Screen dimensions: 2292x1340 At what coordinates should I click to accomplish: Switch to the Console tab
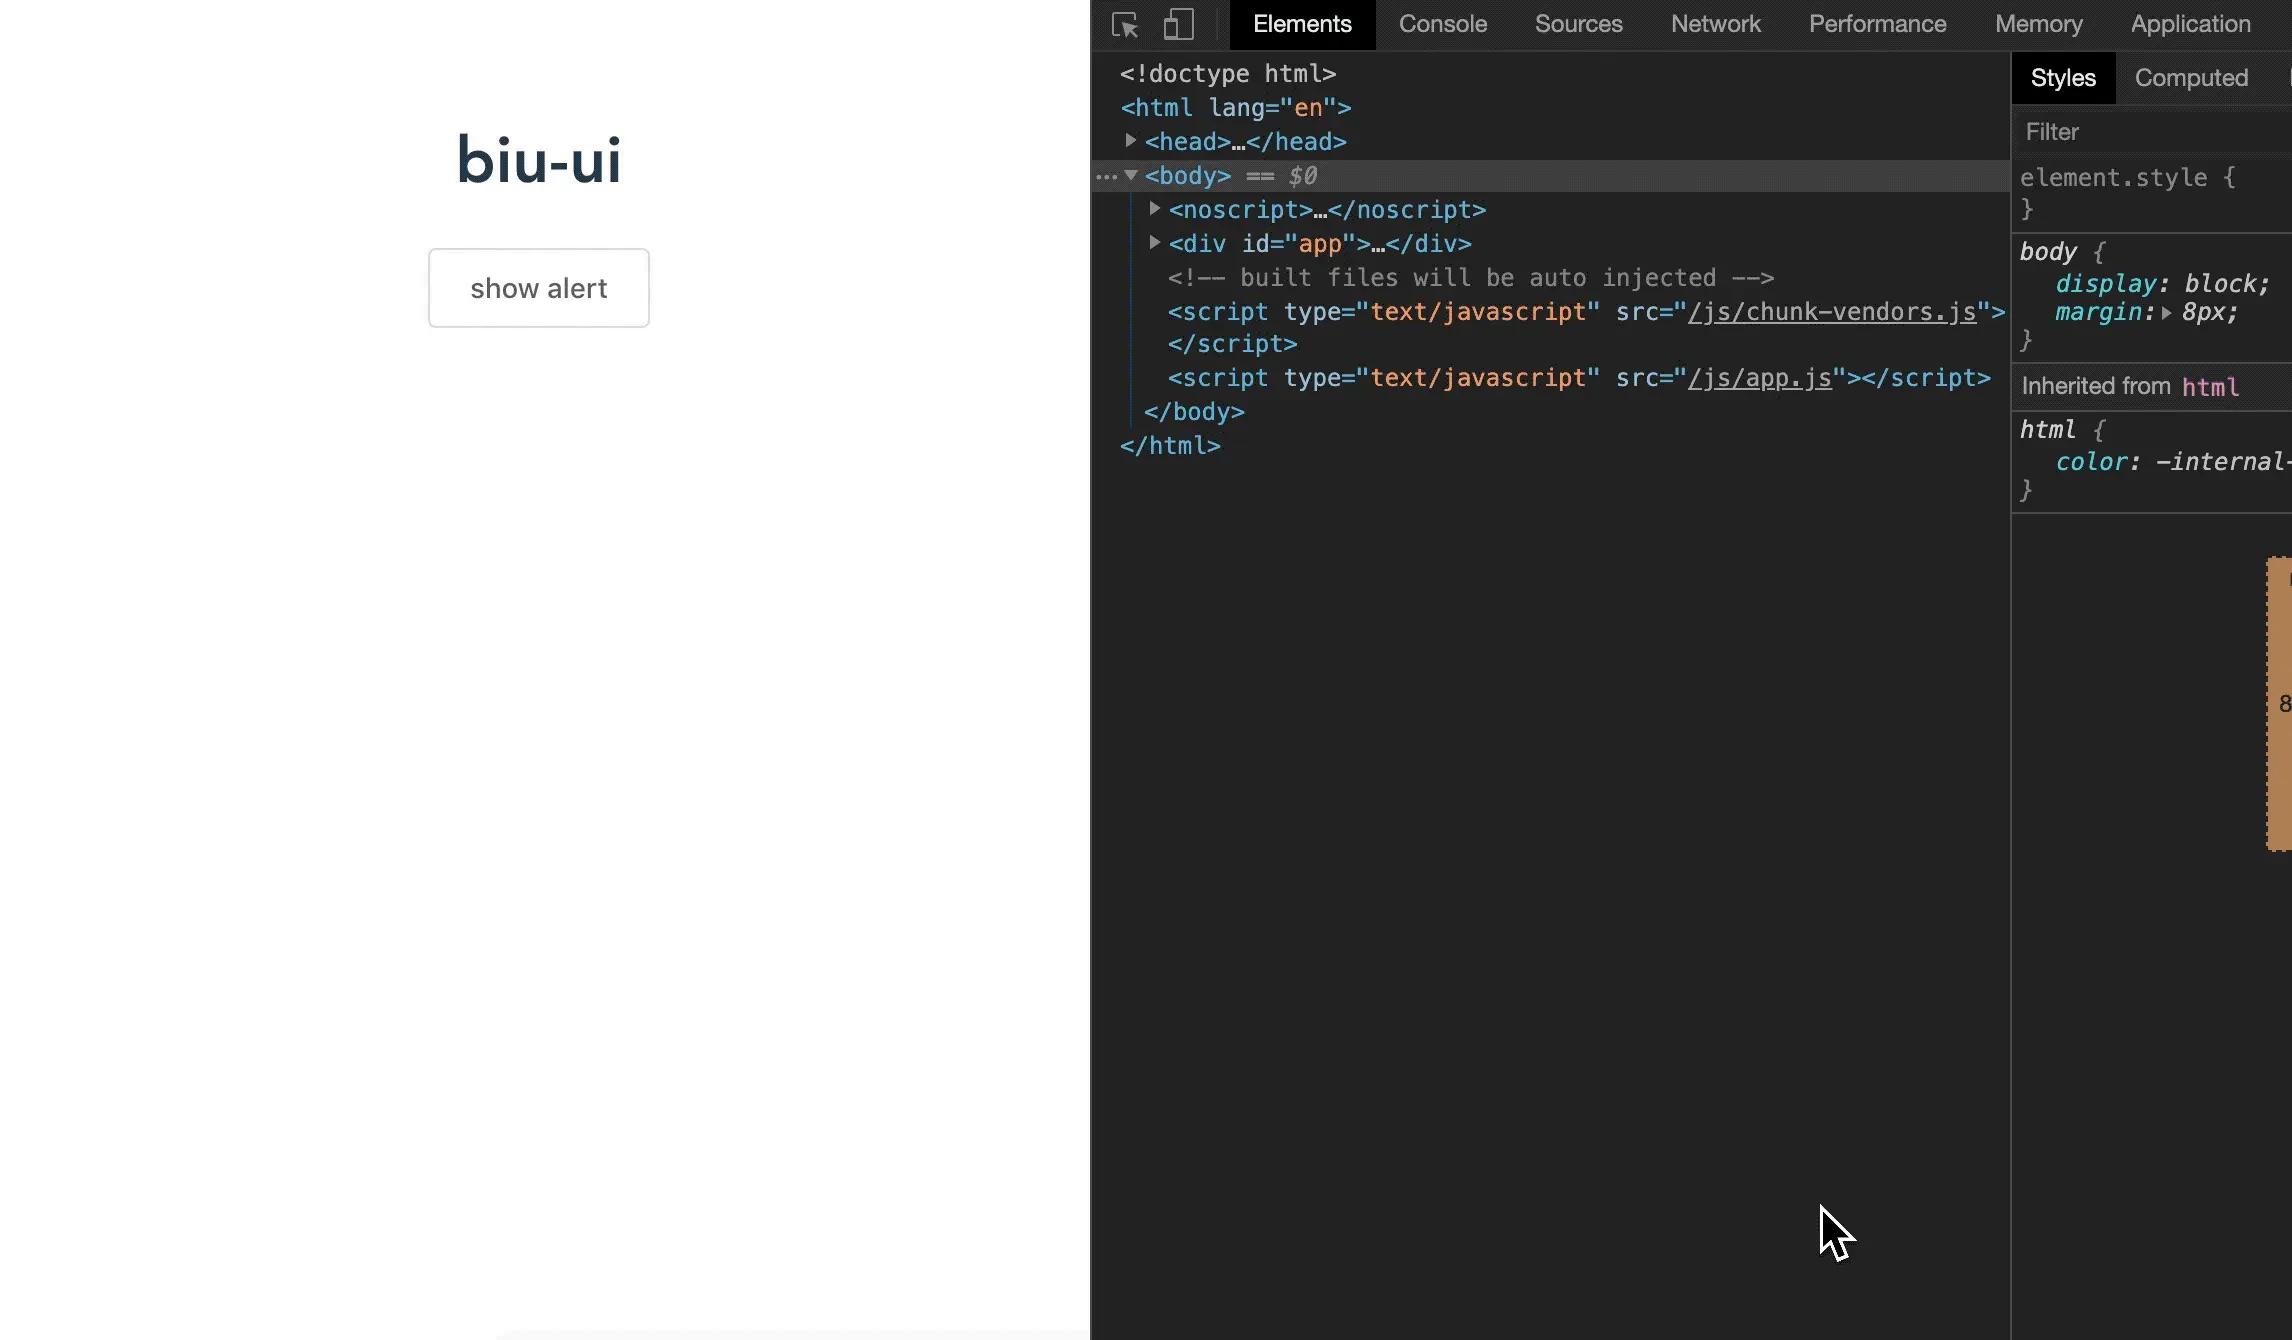[1442, 24]
